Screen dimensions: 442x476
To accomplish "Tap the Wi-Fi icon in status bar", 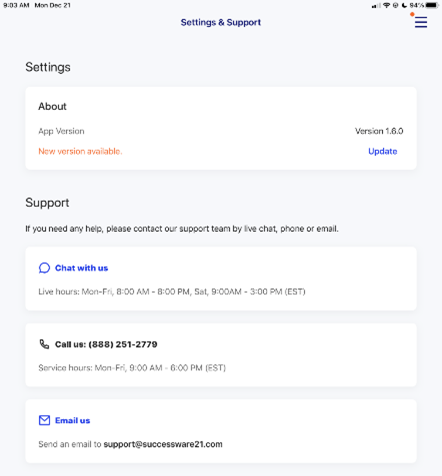I will (x=386, y=5).
